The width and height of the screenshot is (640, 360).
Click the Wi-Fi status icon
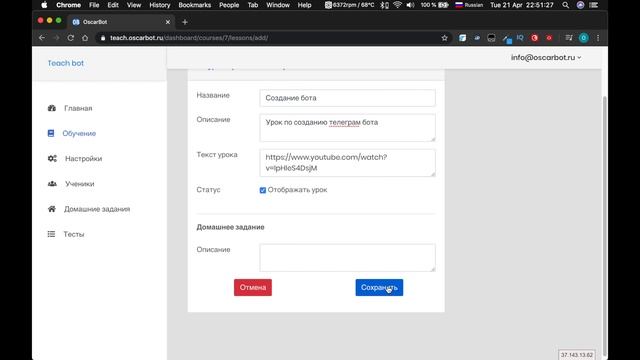tap(397, 5)
